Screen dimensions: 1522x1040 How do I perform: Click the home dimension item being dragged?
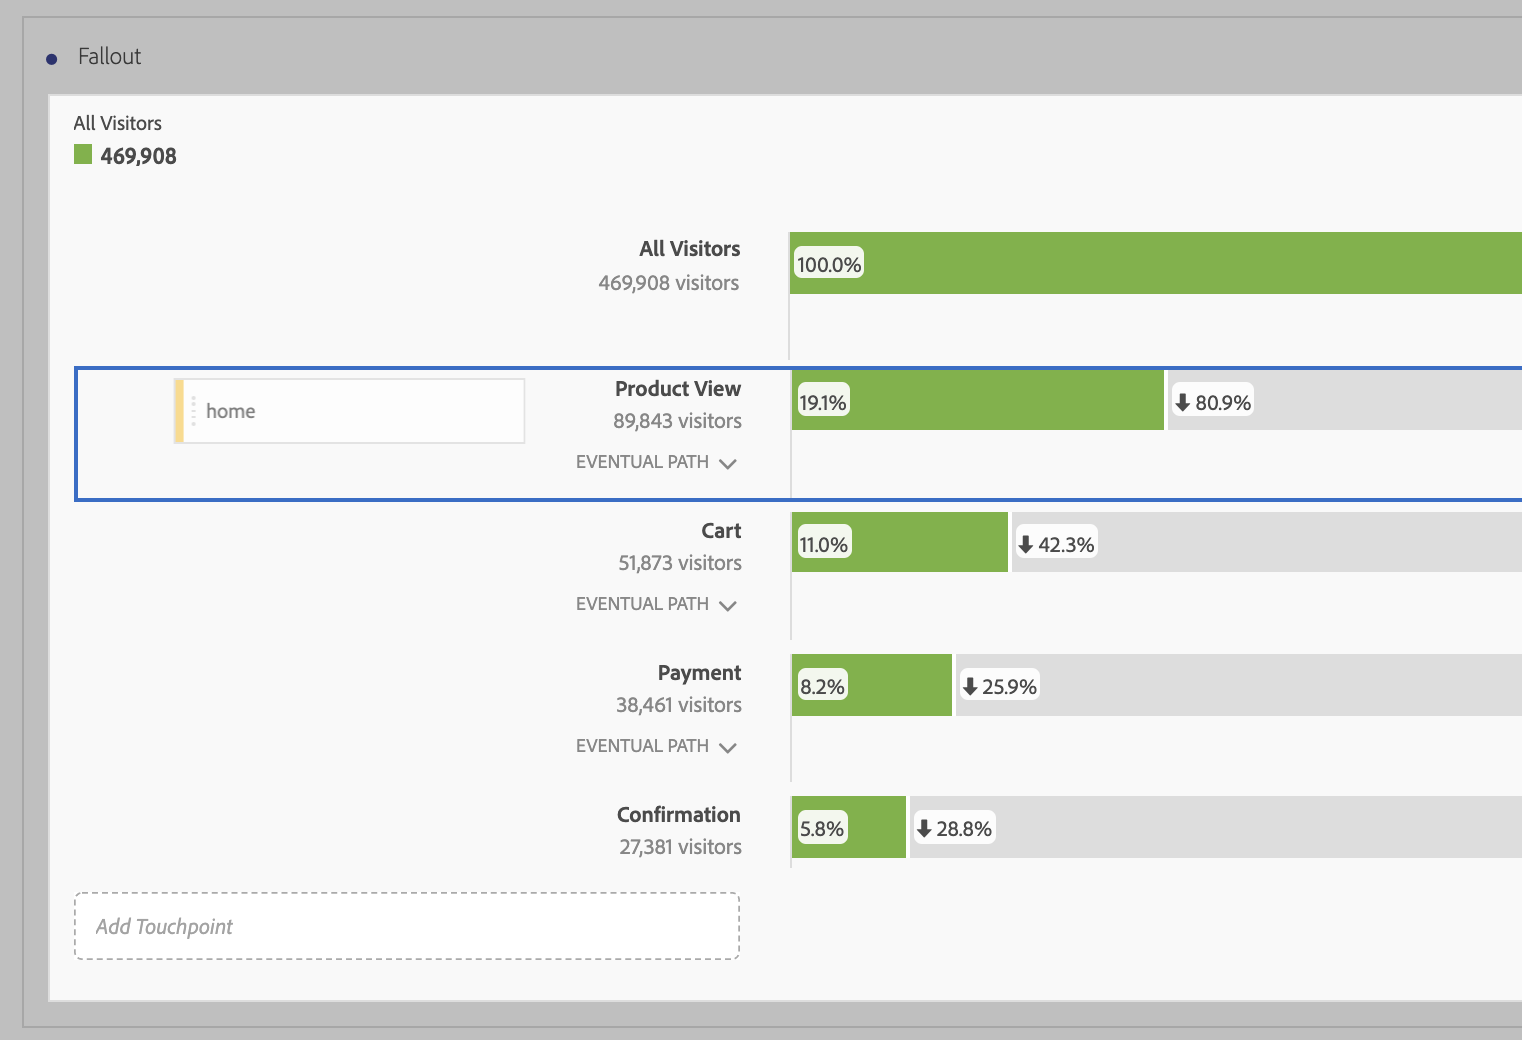coord(349,411)
